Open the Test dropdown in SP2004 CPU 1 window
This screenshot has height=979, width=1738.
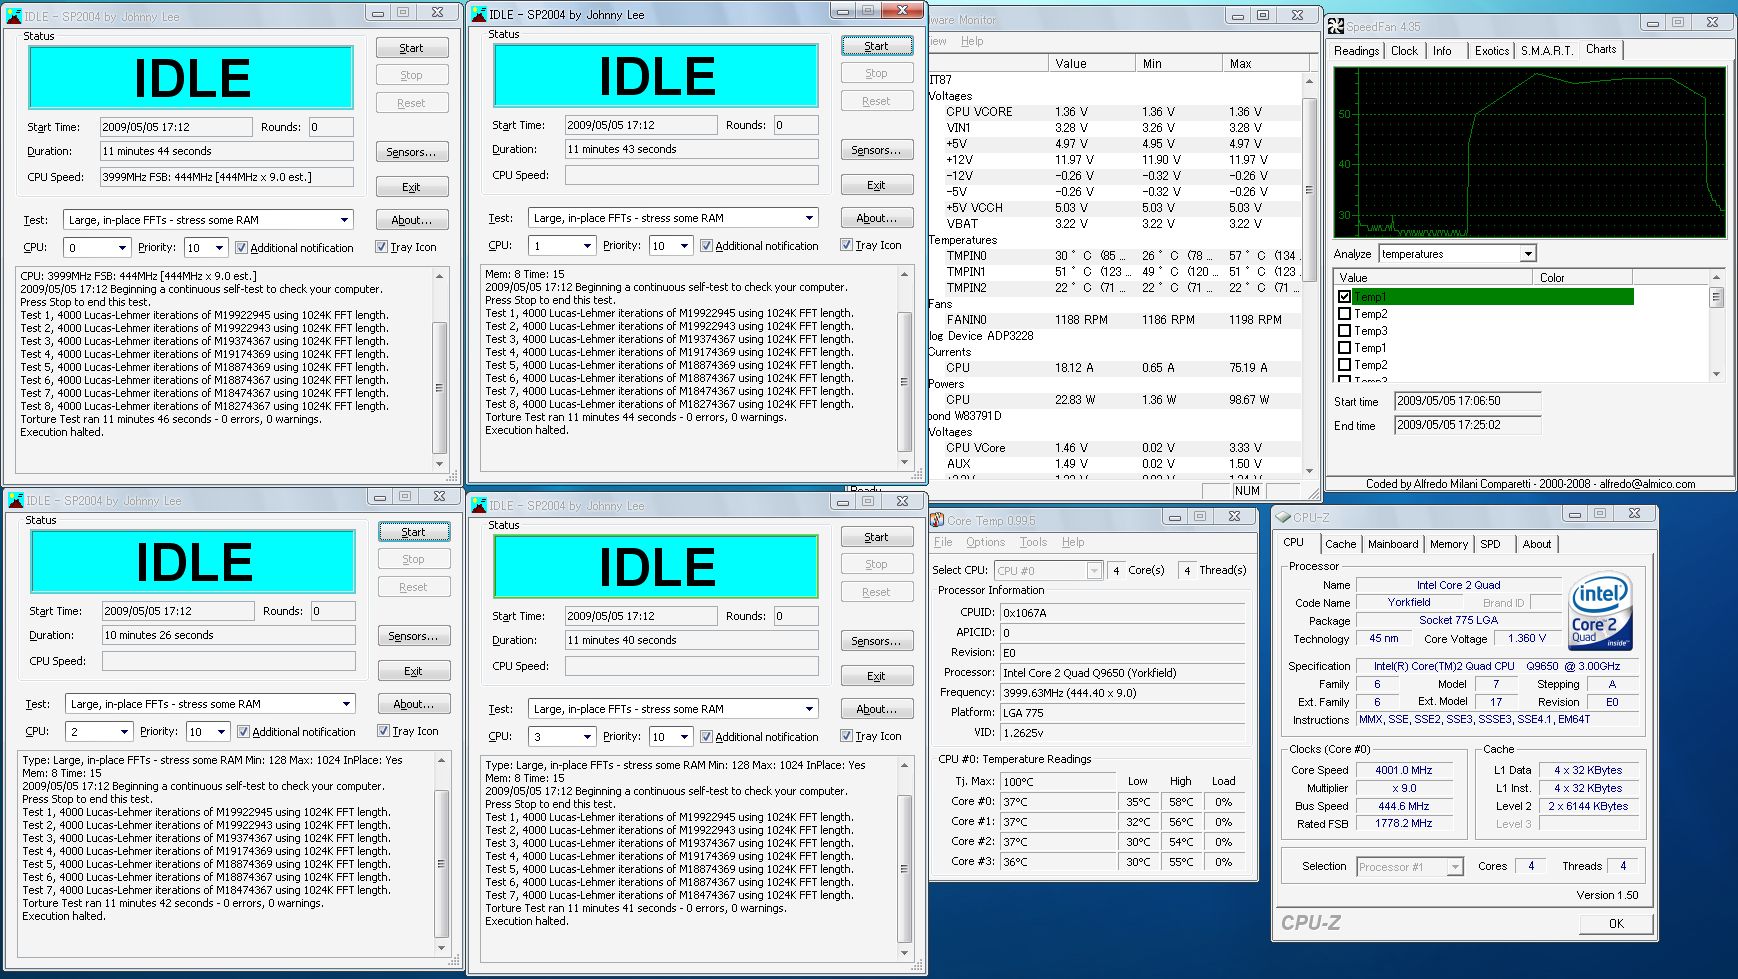[809, 218]
